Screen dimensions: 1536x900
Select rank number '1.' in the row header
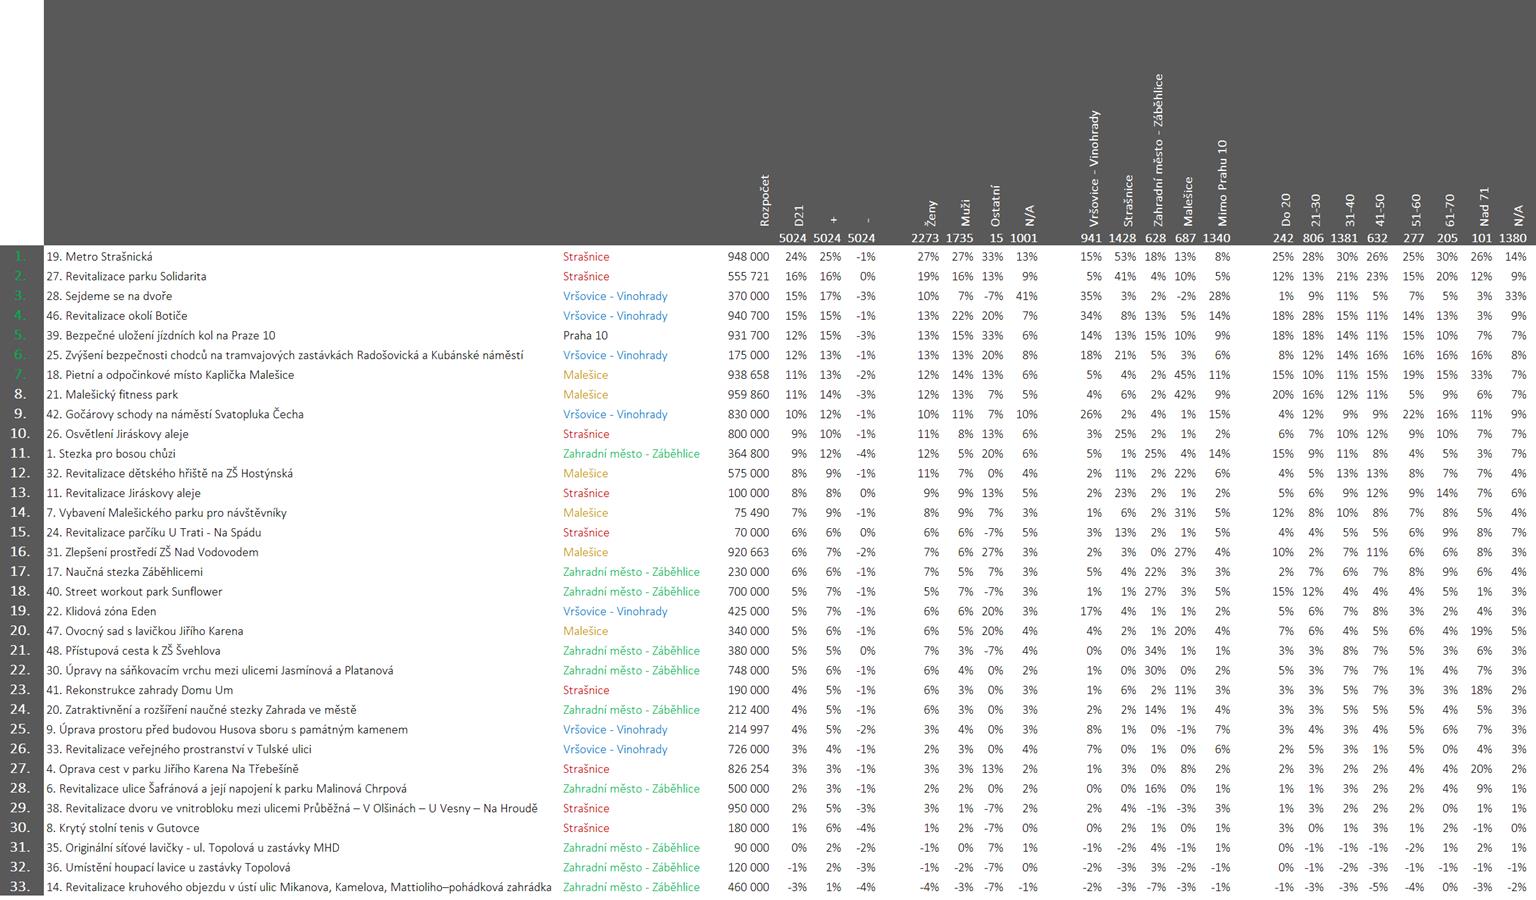(x=21, y=257)
